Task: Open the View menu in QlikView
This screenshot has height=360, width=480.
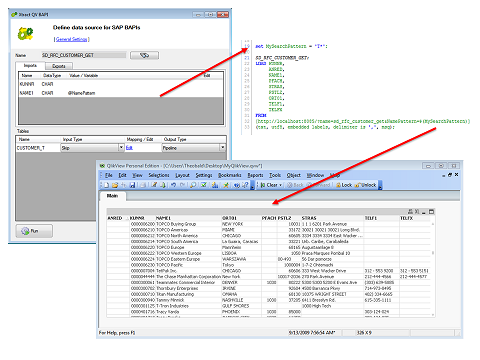Action: click(x=137, y=175)
